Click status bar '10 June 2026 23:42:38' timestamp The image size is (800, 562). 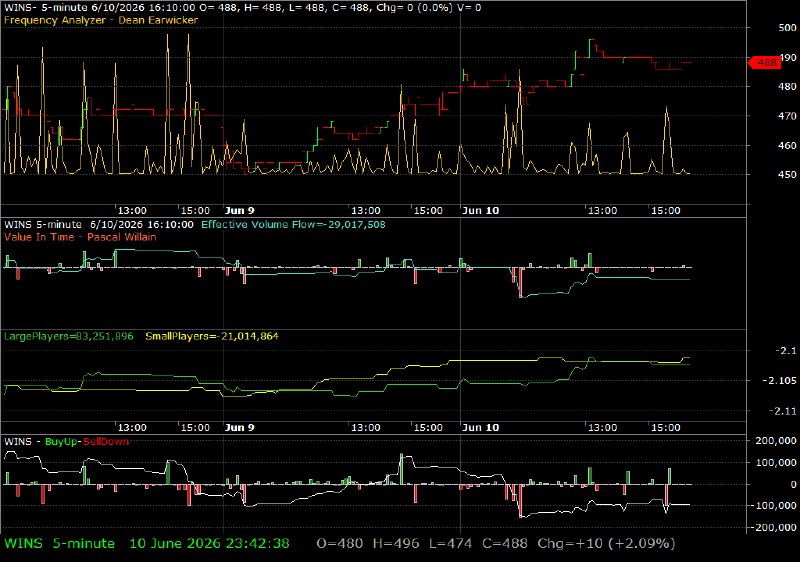tap(209, 544)
